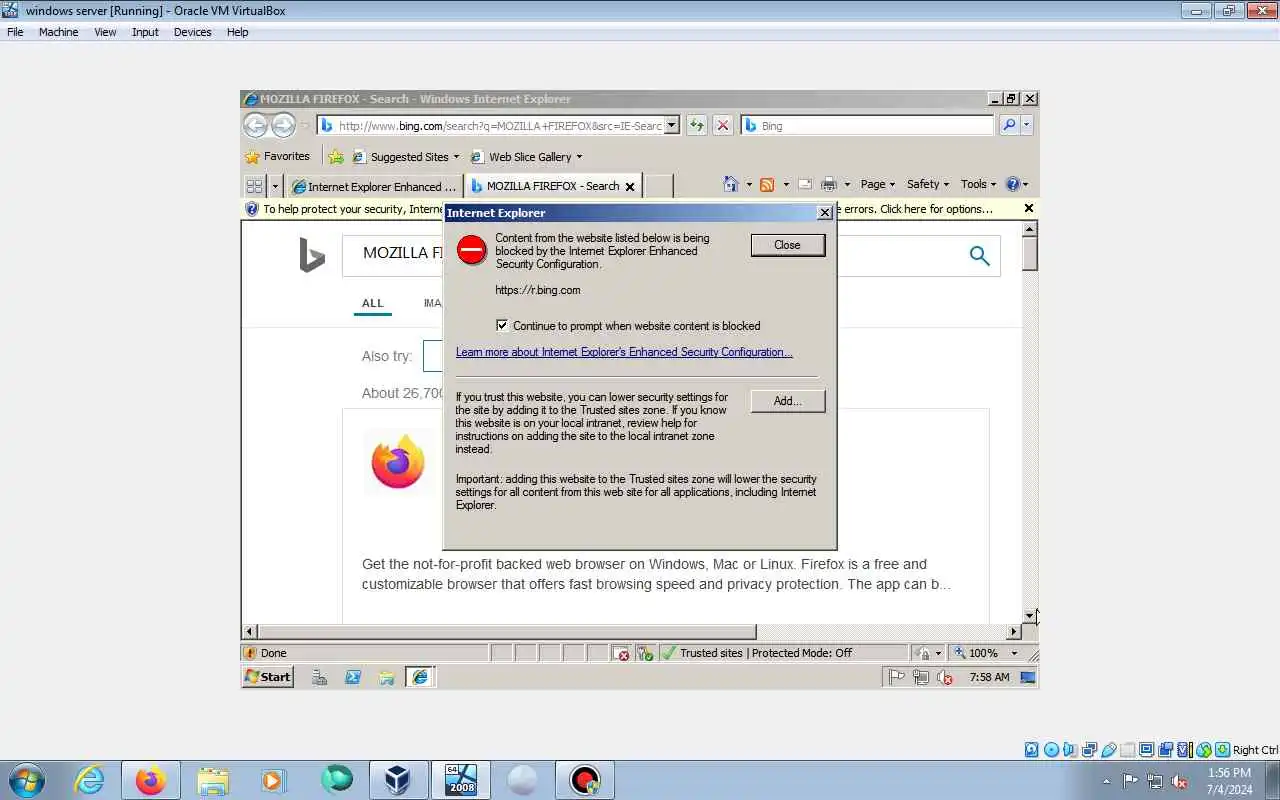
Task: Click the IE address bar URL
Action: (498, 125)
